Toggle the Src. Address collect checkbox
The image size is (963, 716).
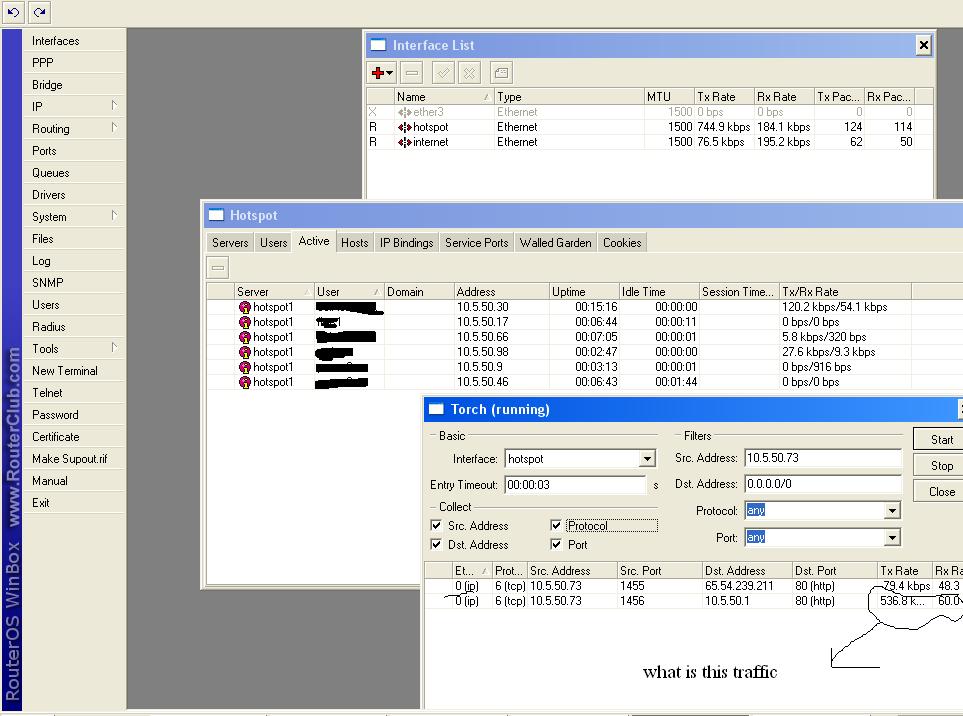(x=436, y=526)
